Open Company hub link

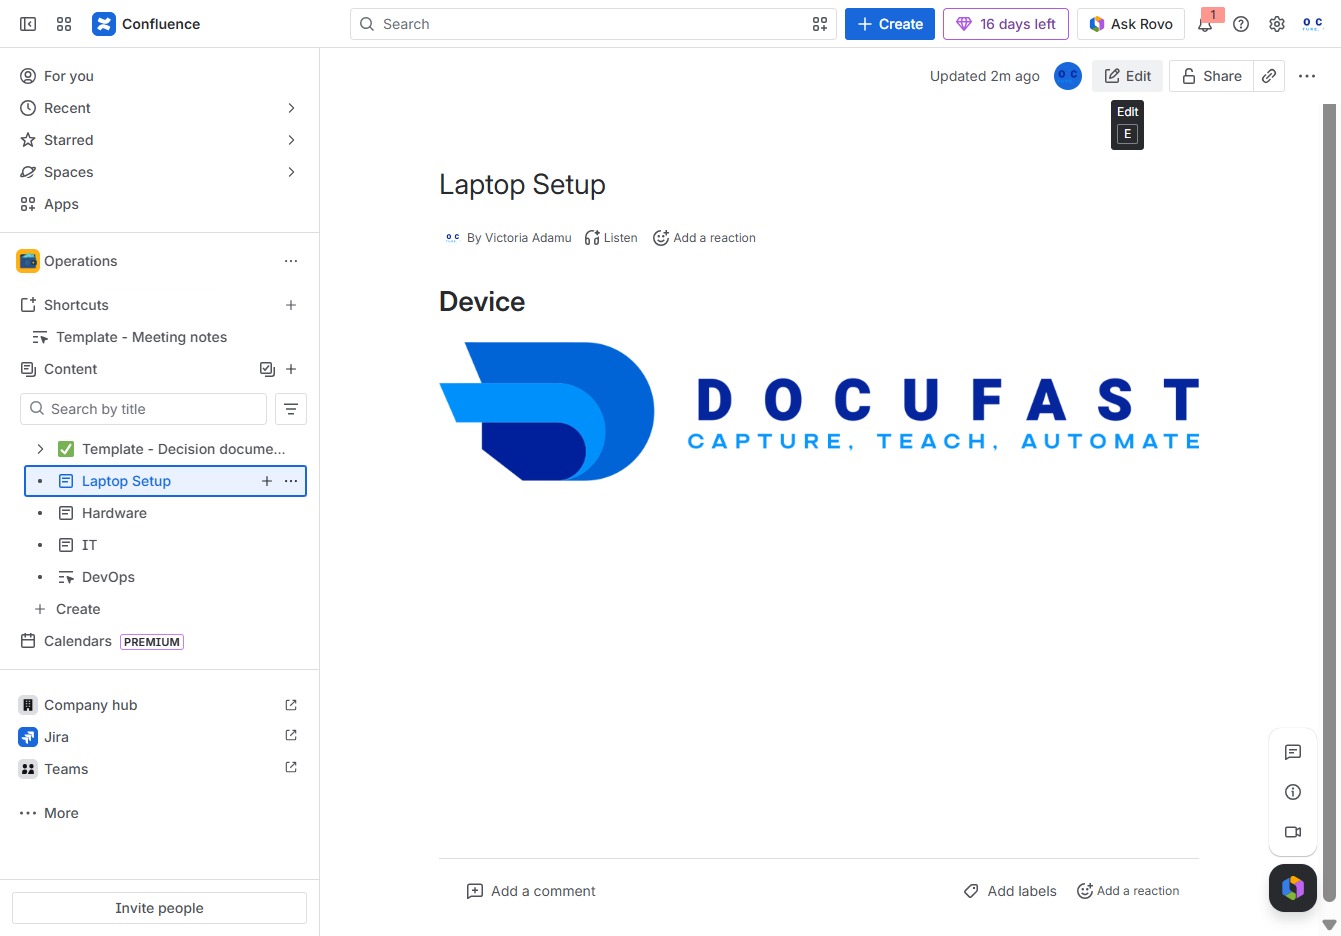point(159,705)
